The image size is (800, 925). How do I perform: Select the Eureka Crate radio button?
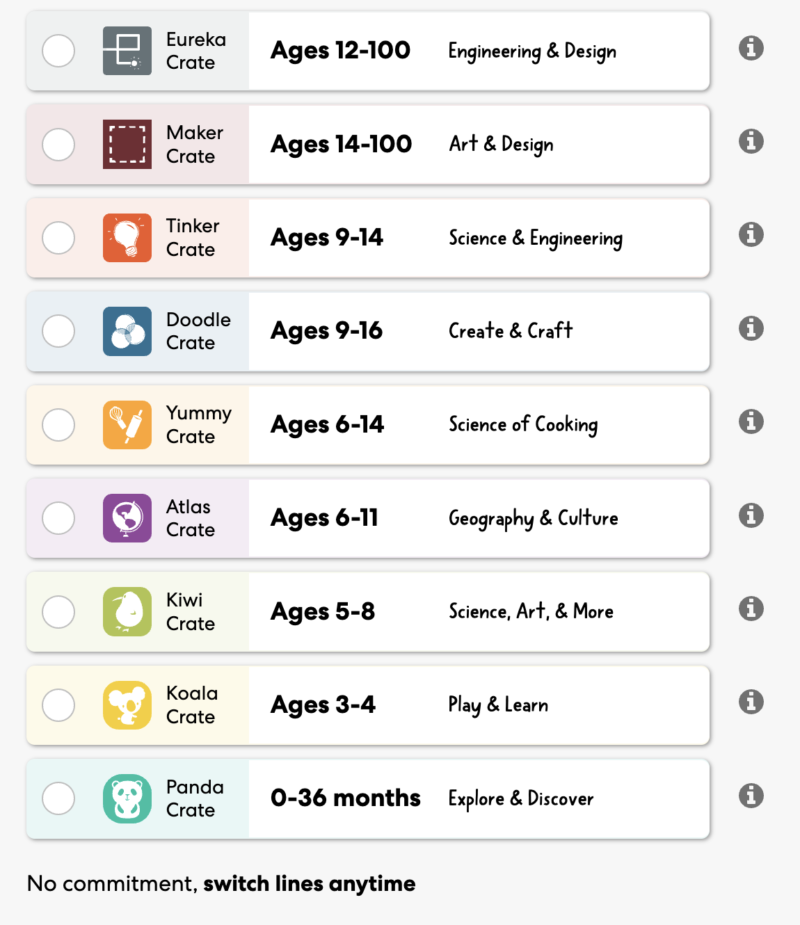[x=58, y=51]
